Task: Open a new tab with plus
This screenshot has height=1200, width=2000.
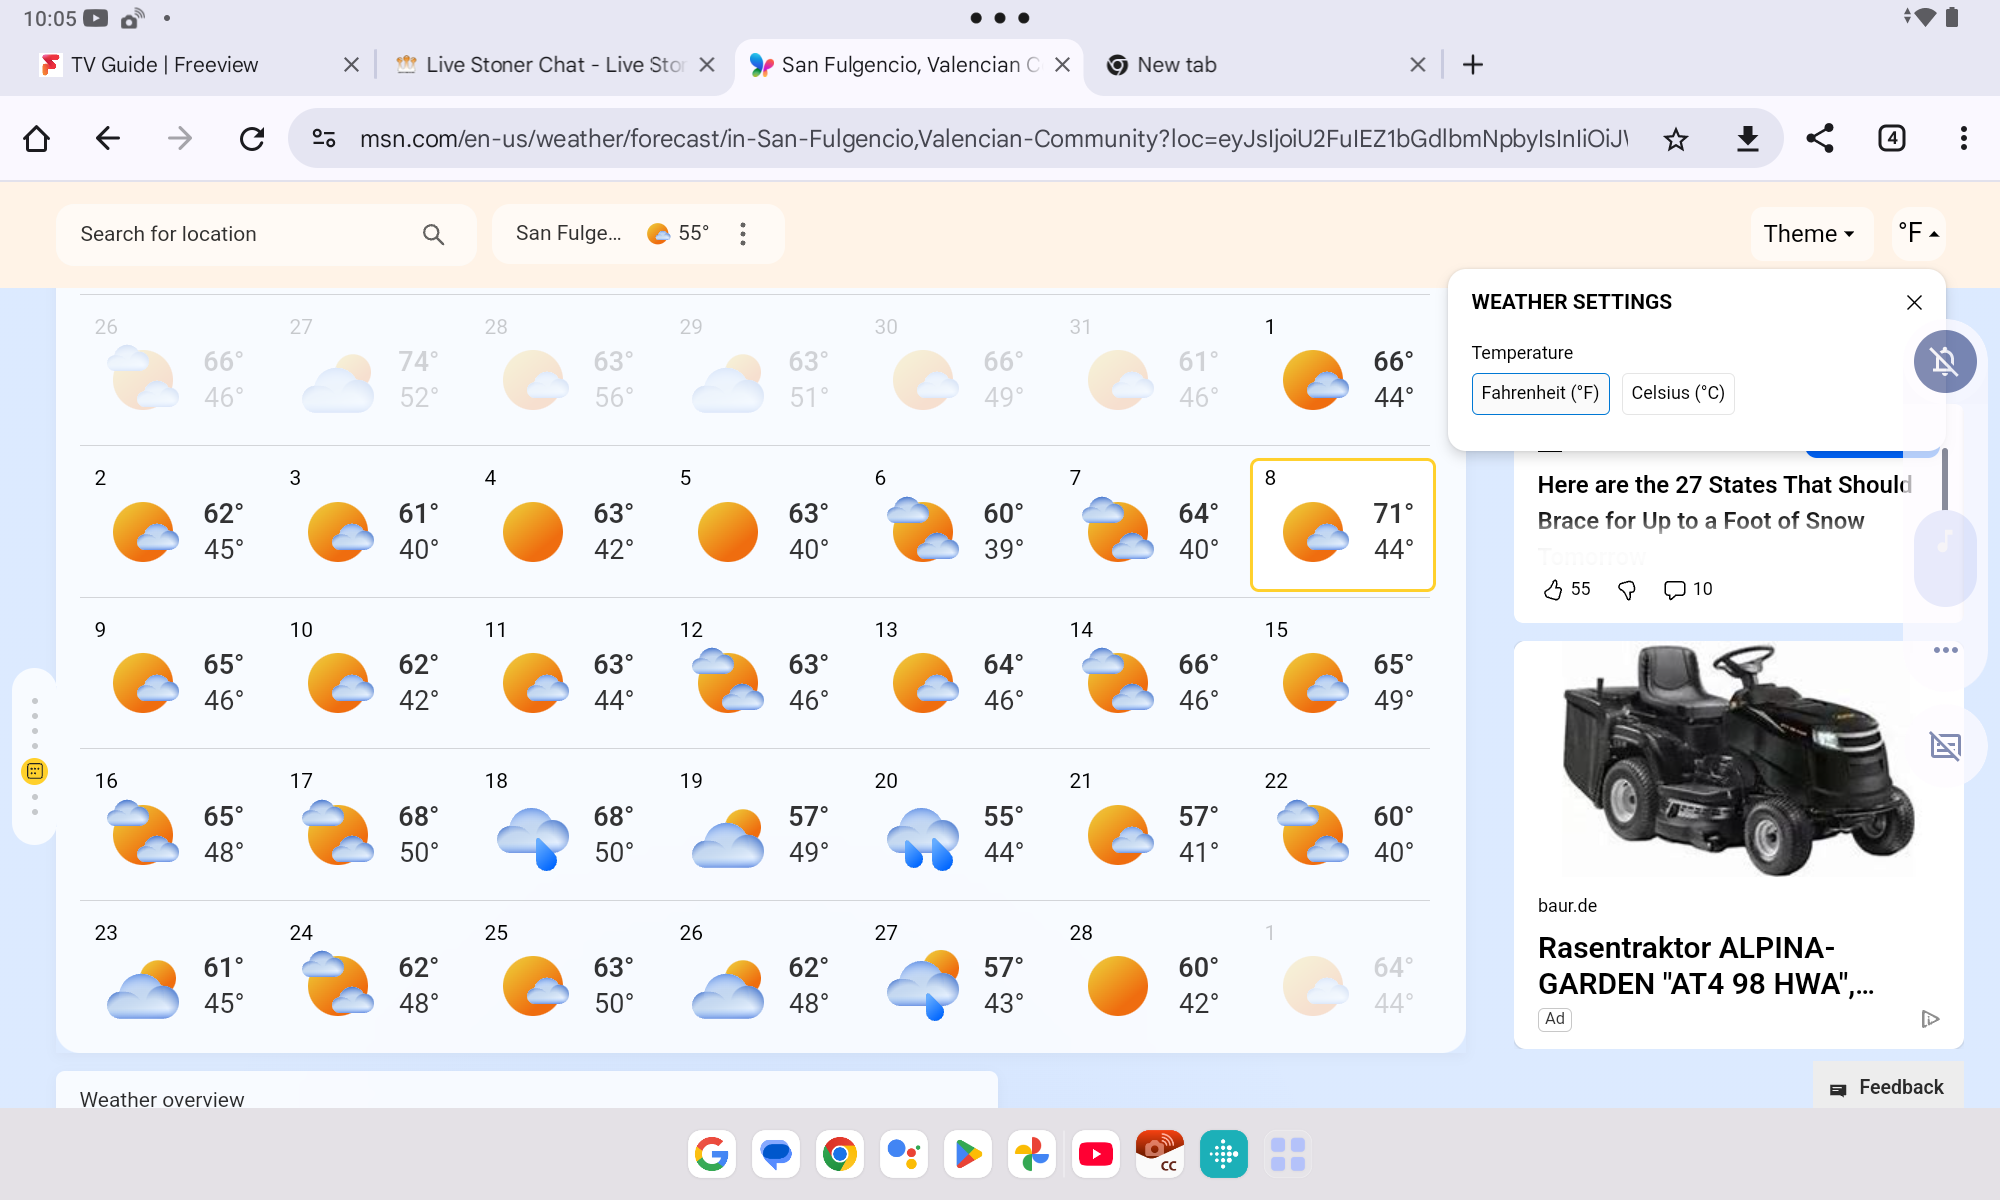Action: click(x=1472, y=65)
